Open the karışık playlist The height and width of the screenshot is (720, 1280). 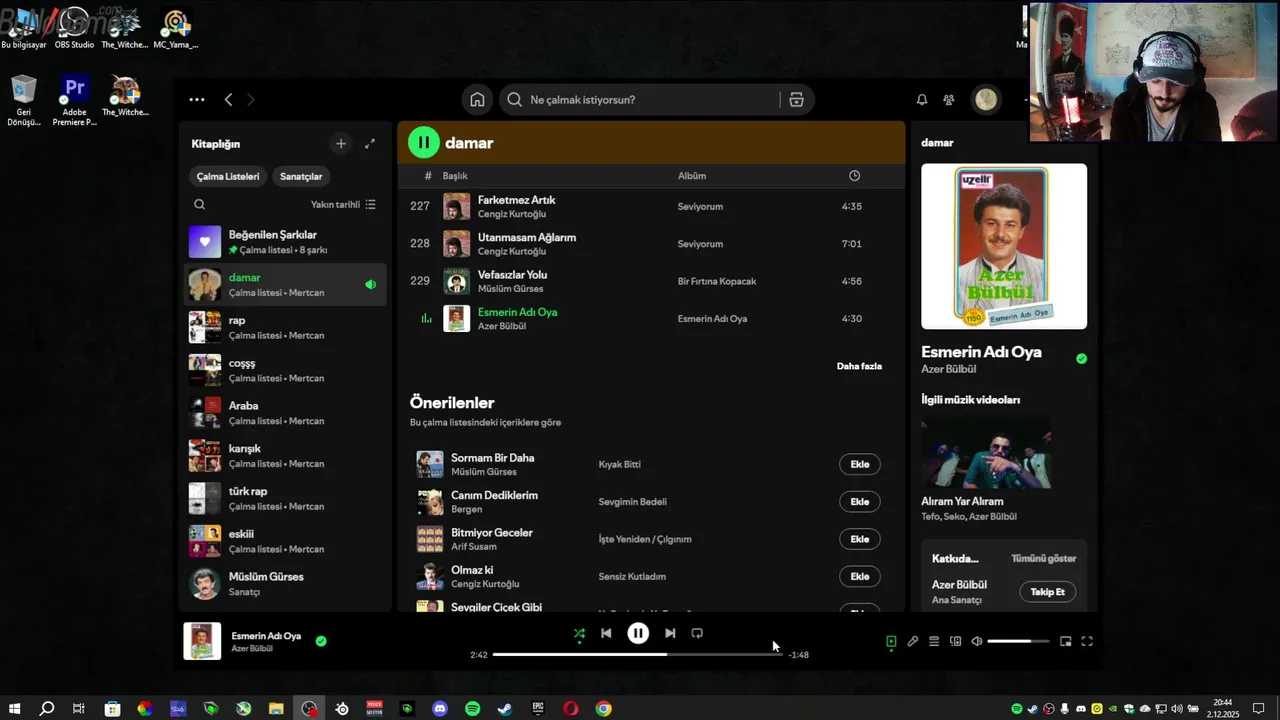tap(285, 456)
